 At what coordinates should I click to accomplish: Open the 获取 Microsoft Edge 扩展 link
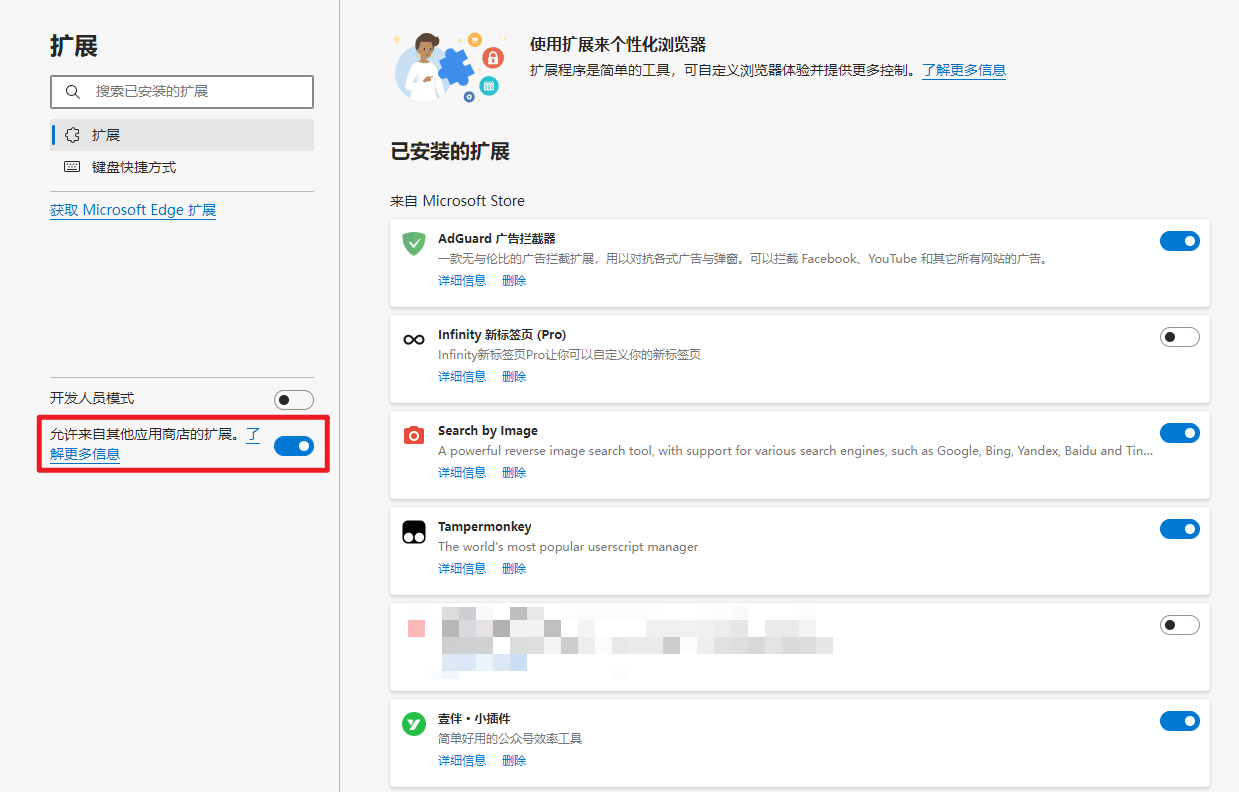(133, 209)
